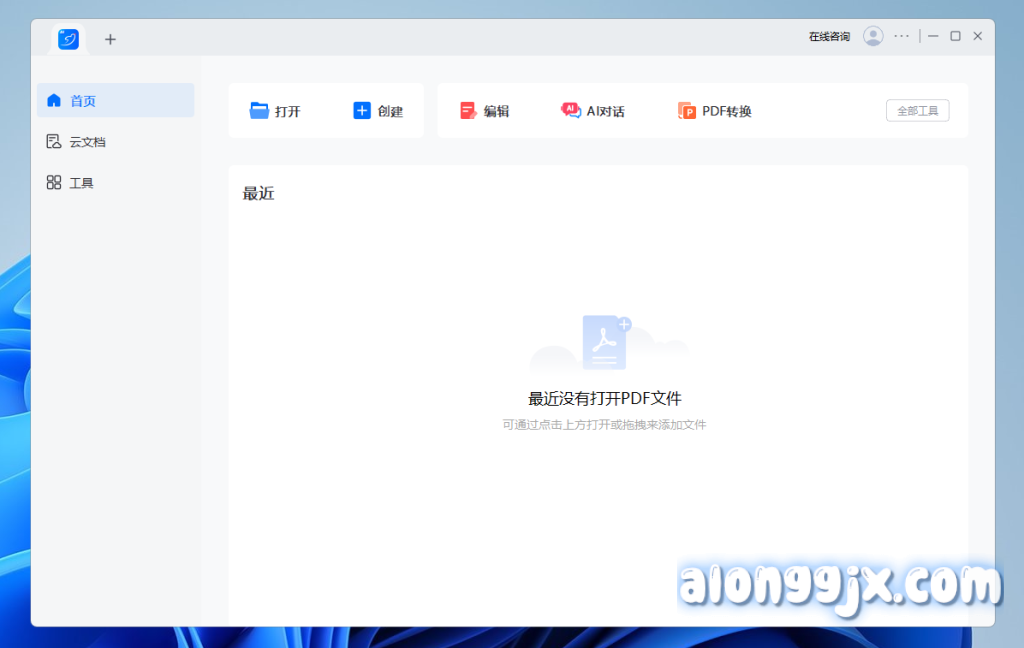This screenshot has height=648, width=1024.
Task: Maximize the PDF application window
Action: (x=955, y=36)
